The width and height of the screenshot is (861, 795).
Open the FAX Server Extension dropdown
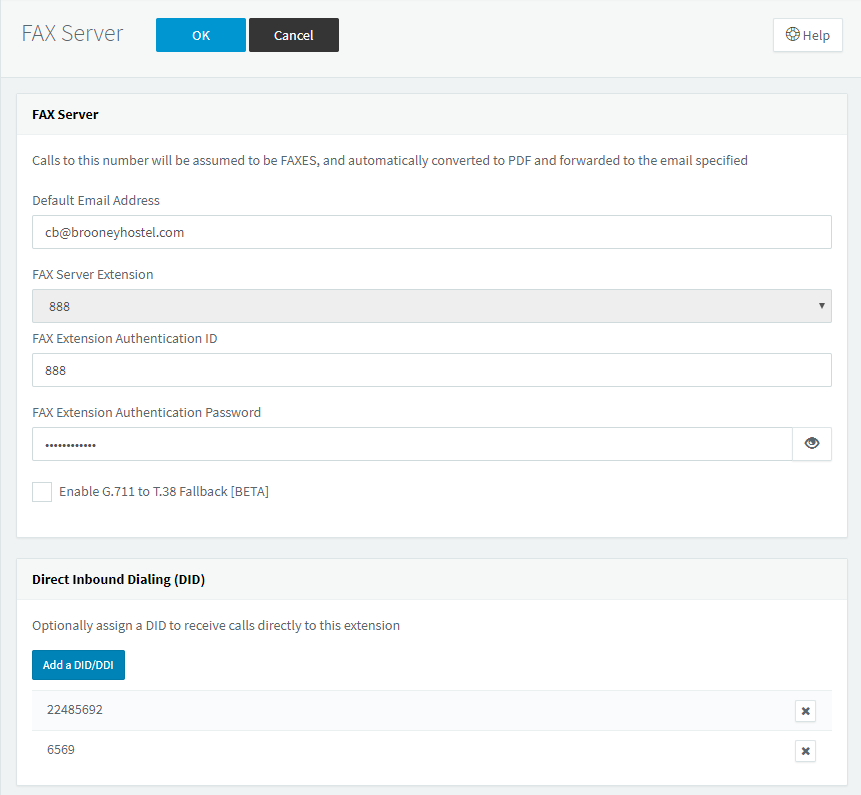tap(432, 306)
